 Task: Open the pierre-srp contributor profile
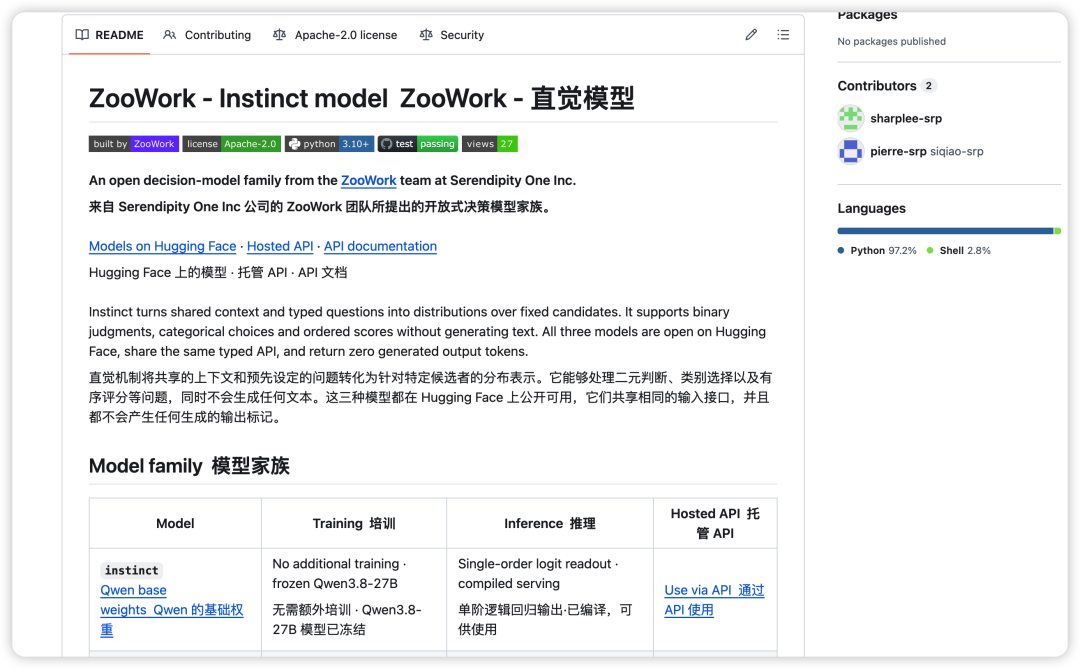(x=898, y=152)
